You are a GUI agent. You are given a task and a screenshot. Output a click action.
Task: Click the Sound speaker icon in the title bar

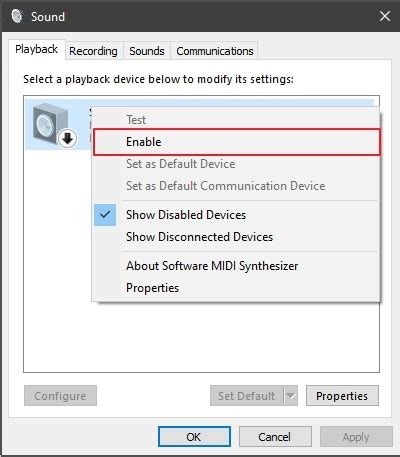(17, 16)
